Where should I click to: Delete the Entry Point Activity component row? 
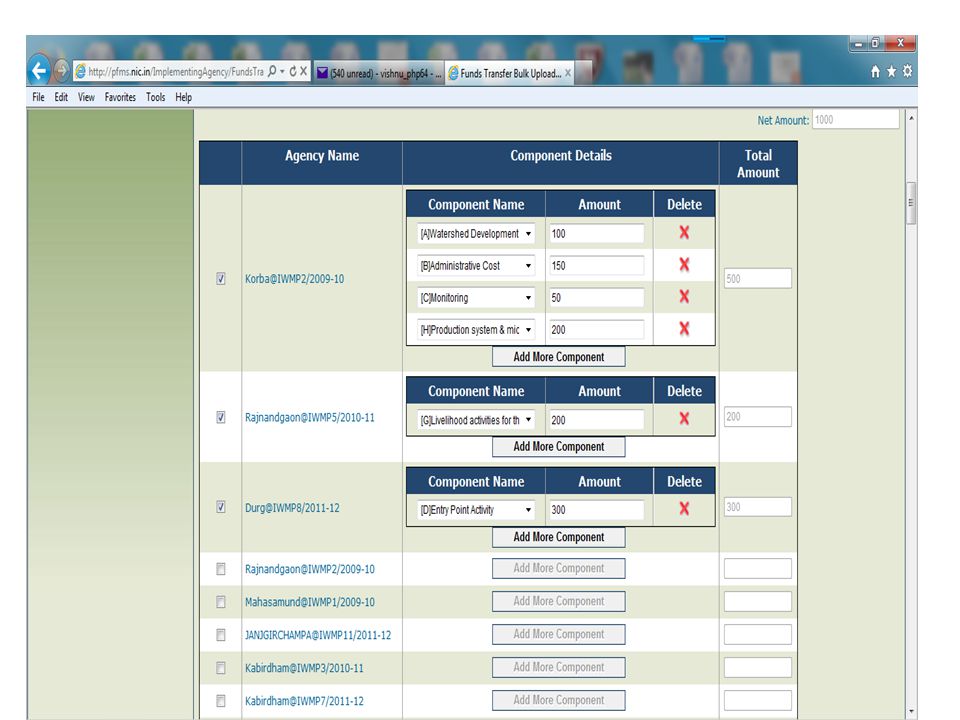[684, 509]
